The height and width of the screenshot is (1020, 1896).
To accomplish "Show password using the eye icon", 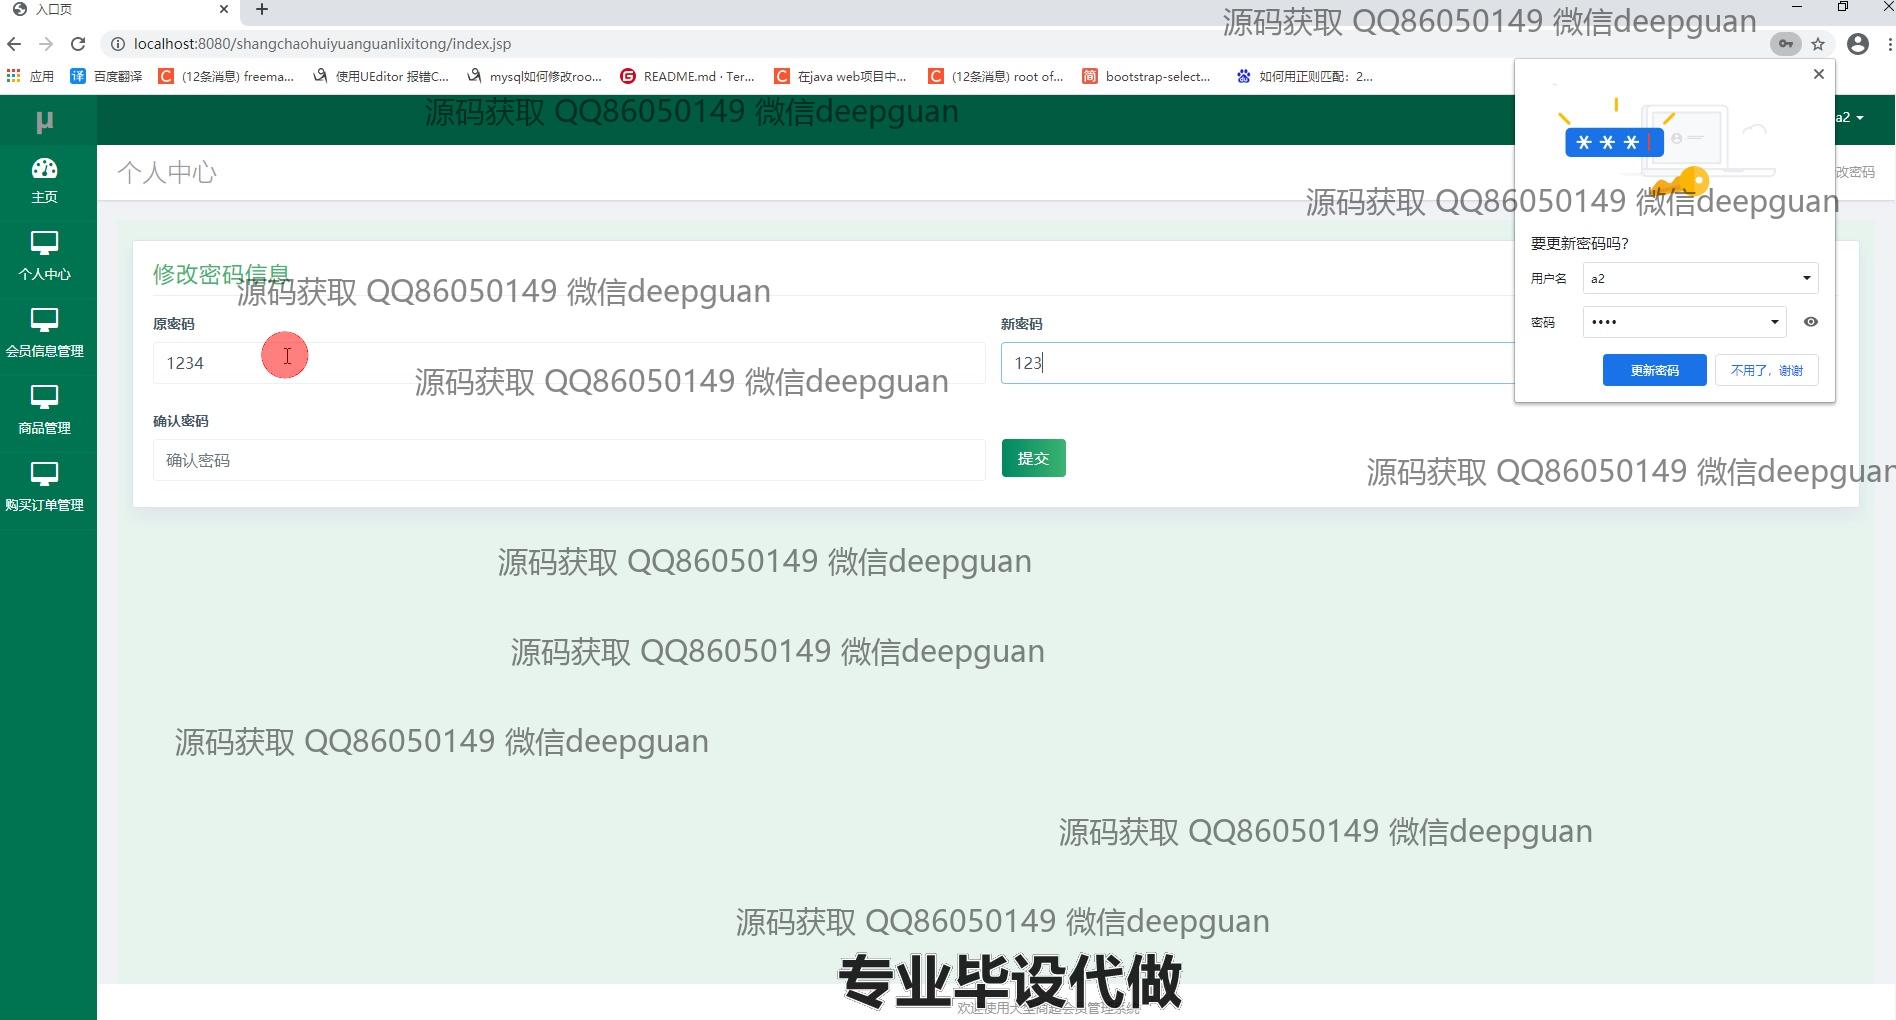I will coord(1810,322).
